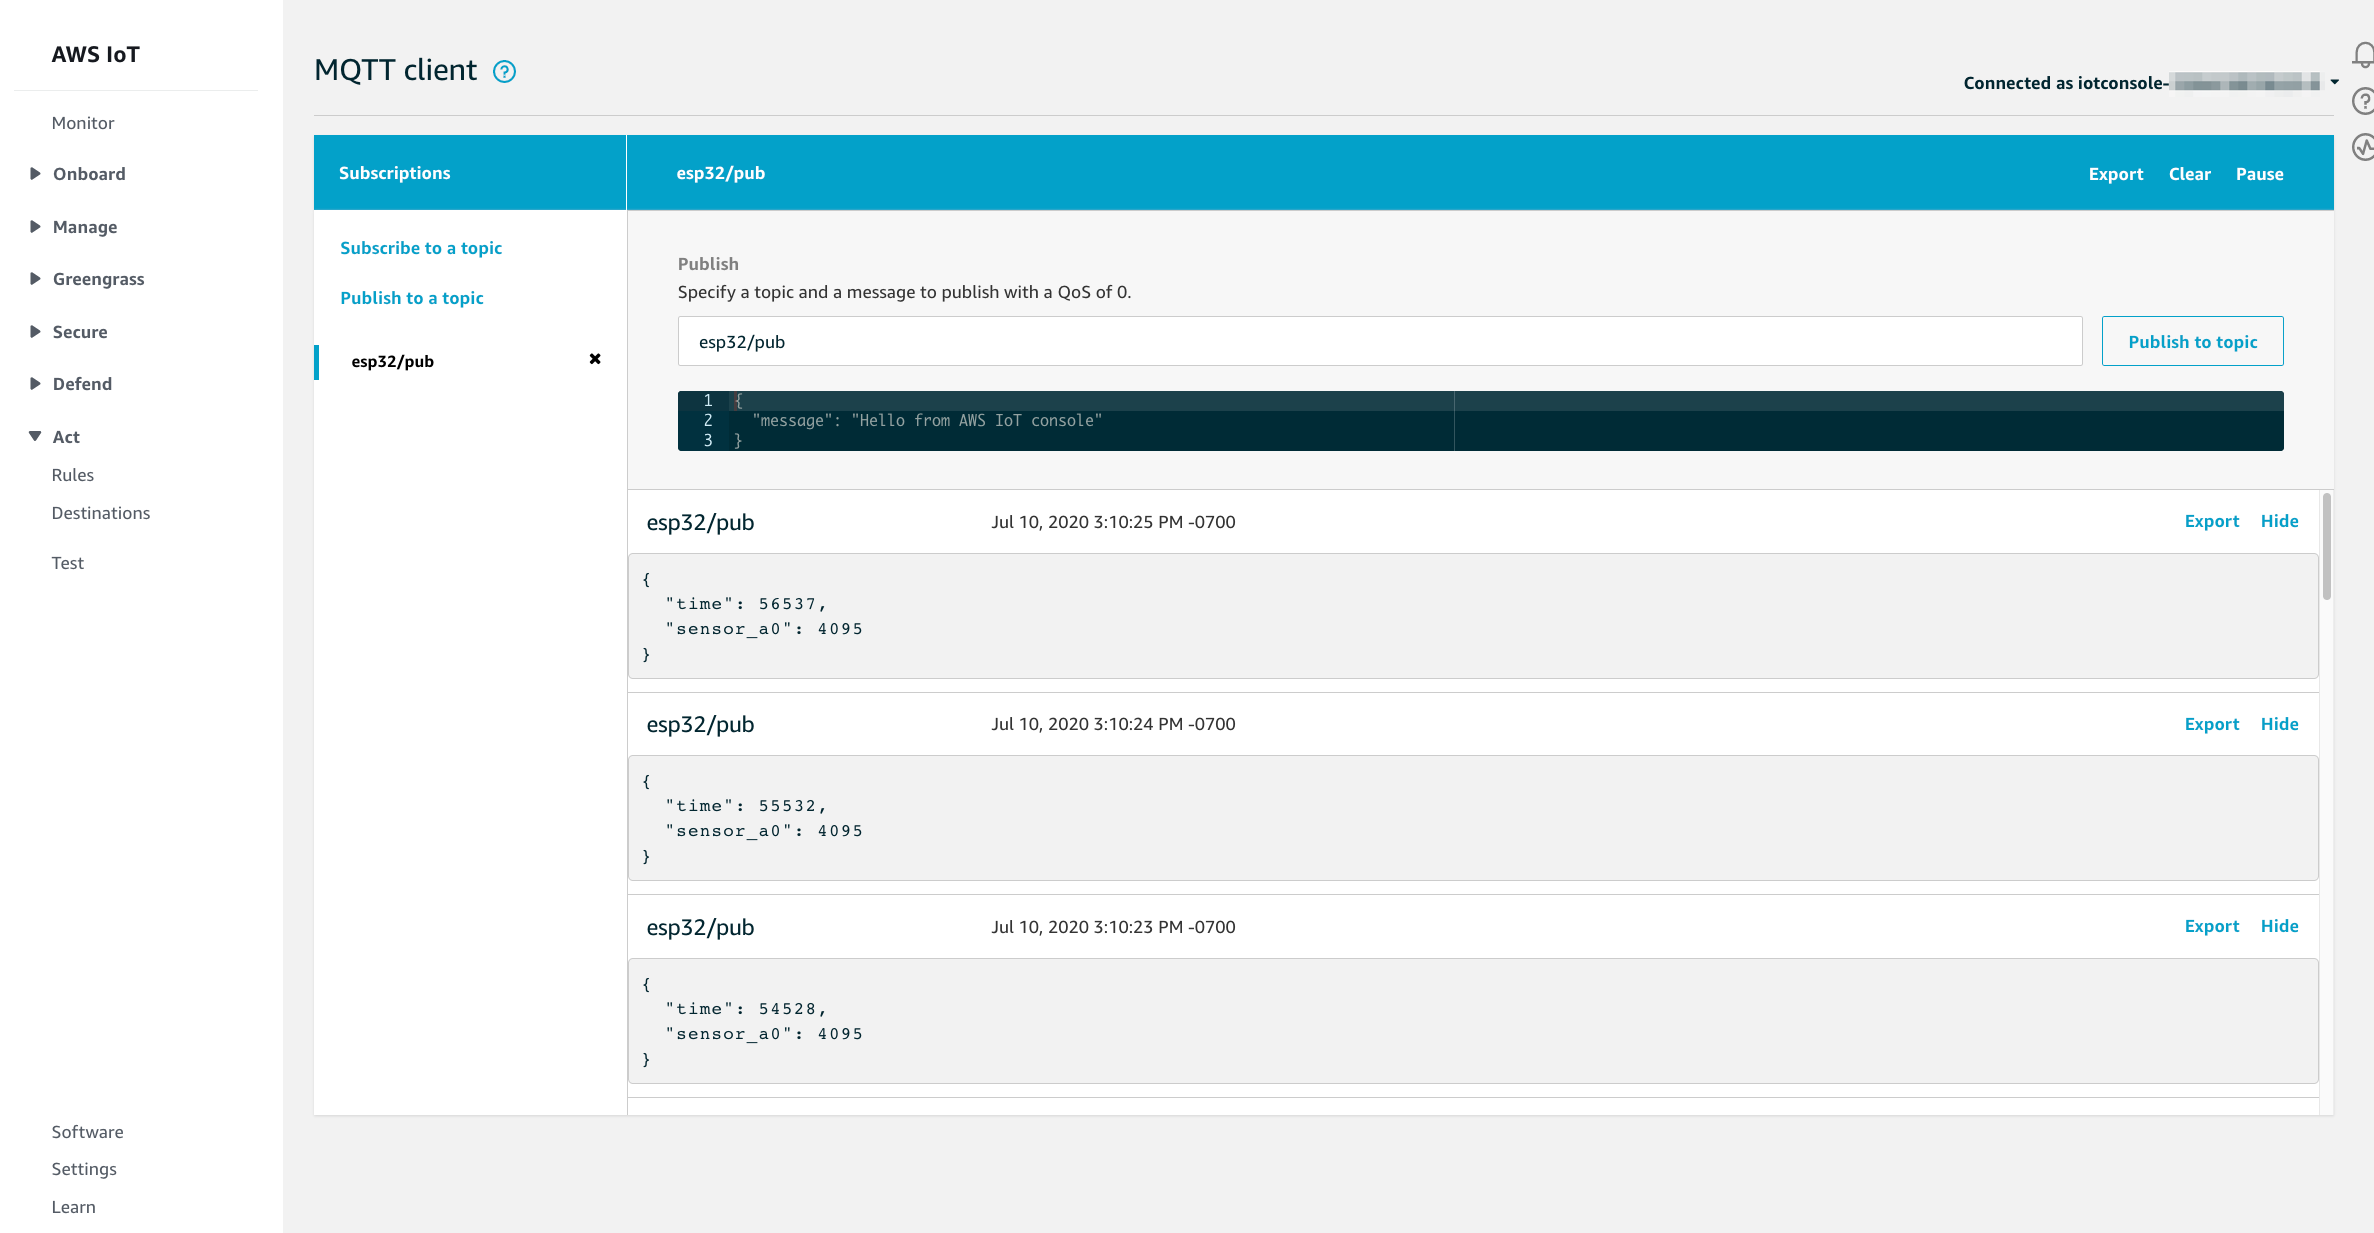Focus the publish topic input field

point(1380,342)
